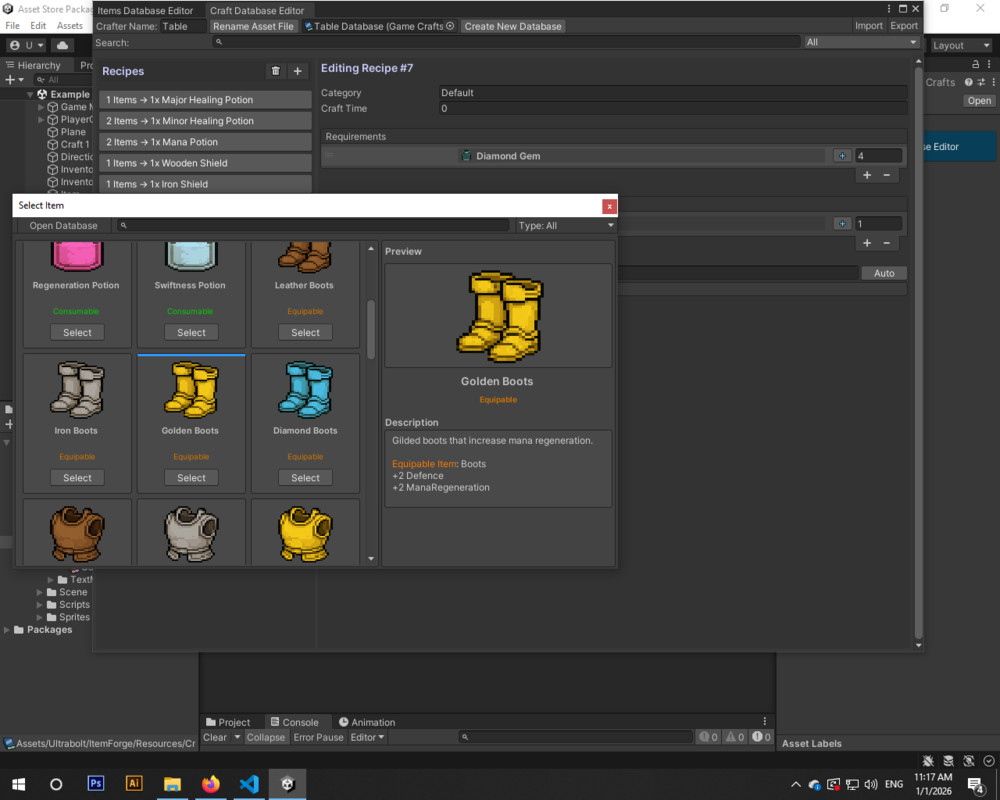Toggle Error Pause in the Console
The height and width of the screenshot is (800, 1000).
click(x=319, y=737)
